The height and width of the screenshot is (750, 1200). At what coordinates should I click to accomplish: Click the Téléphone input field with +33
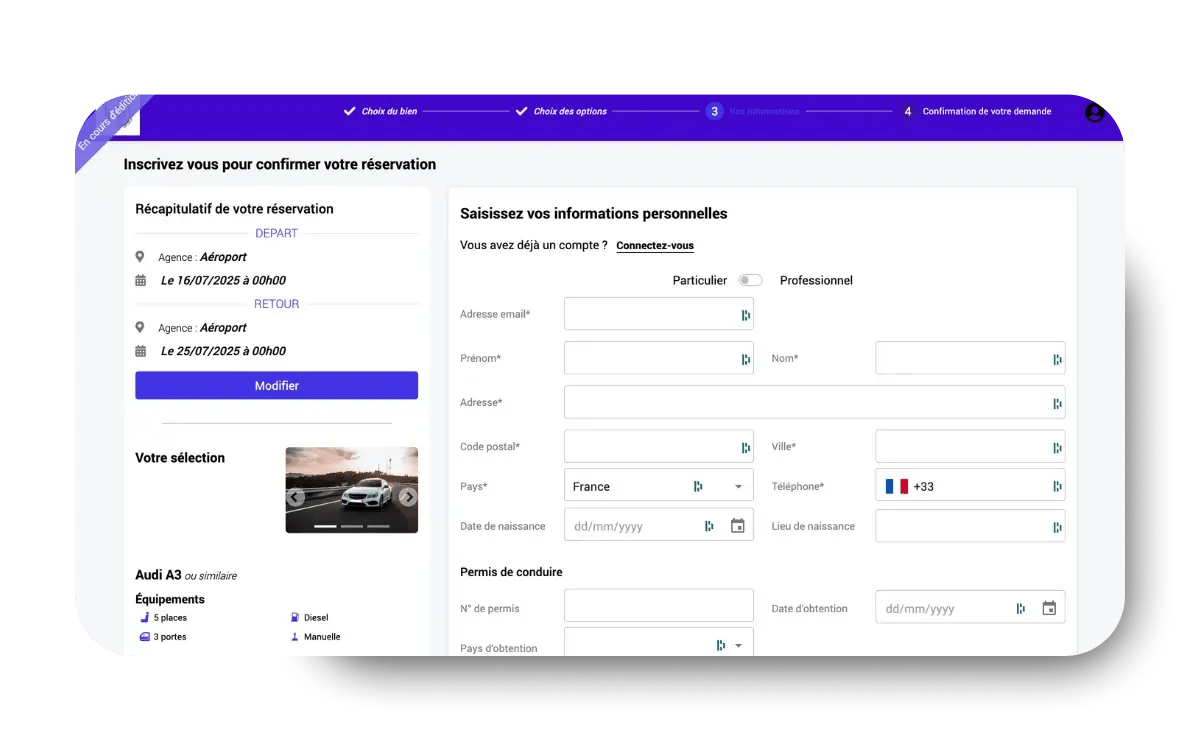970,486
